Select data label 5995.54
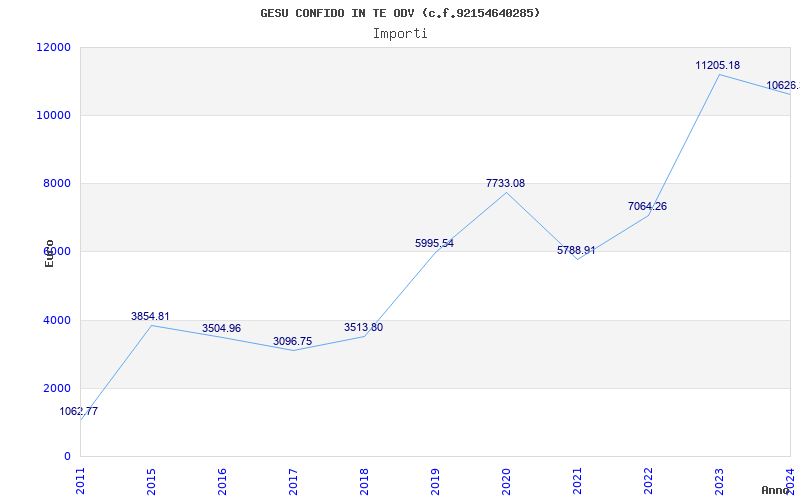Viewport: 800px width, 500px height. coord(434,243)
